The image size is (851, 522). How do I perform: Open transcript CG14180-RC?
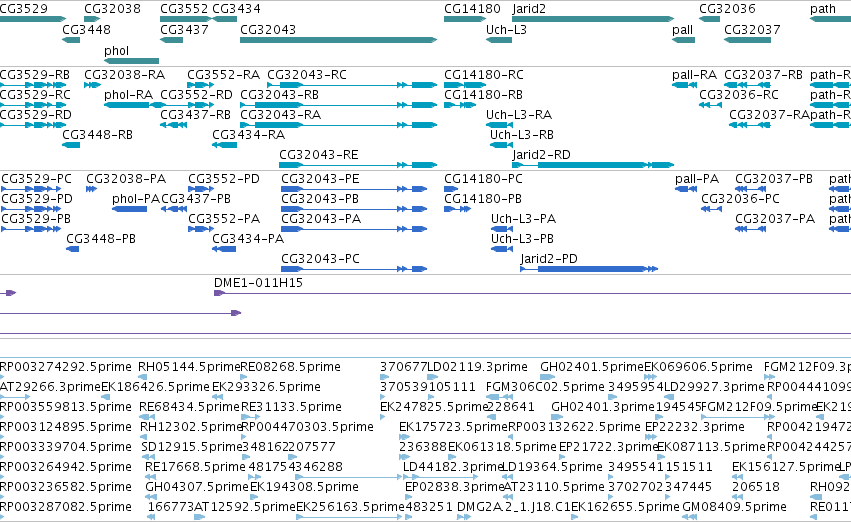[484, 74]
